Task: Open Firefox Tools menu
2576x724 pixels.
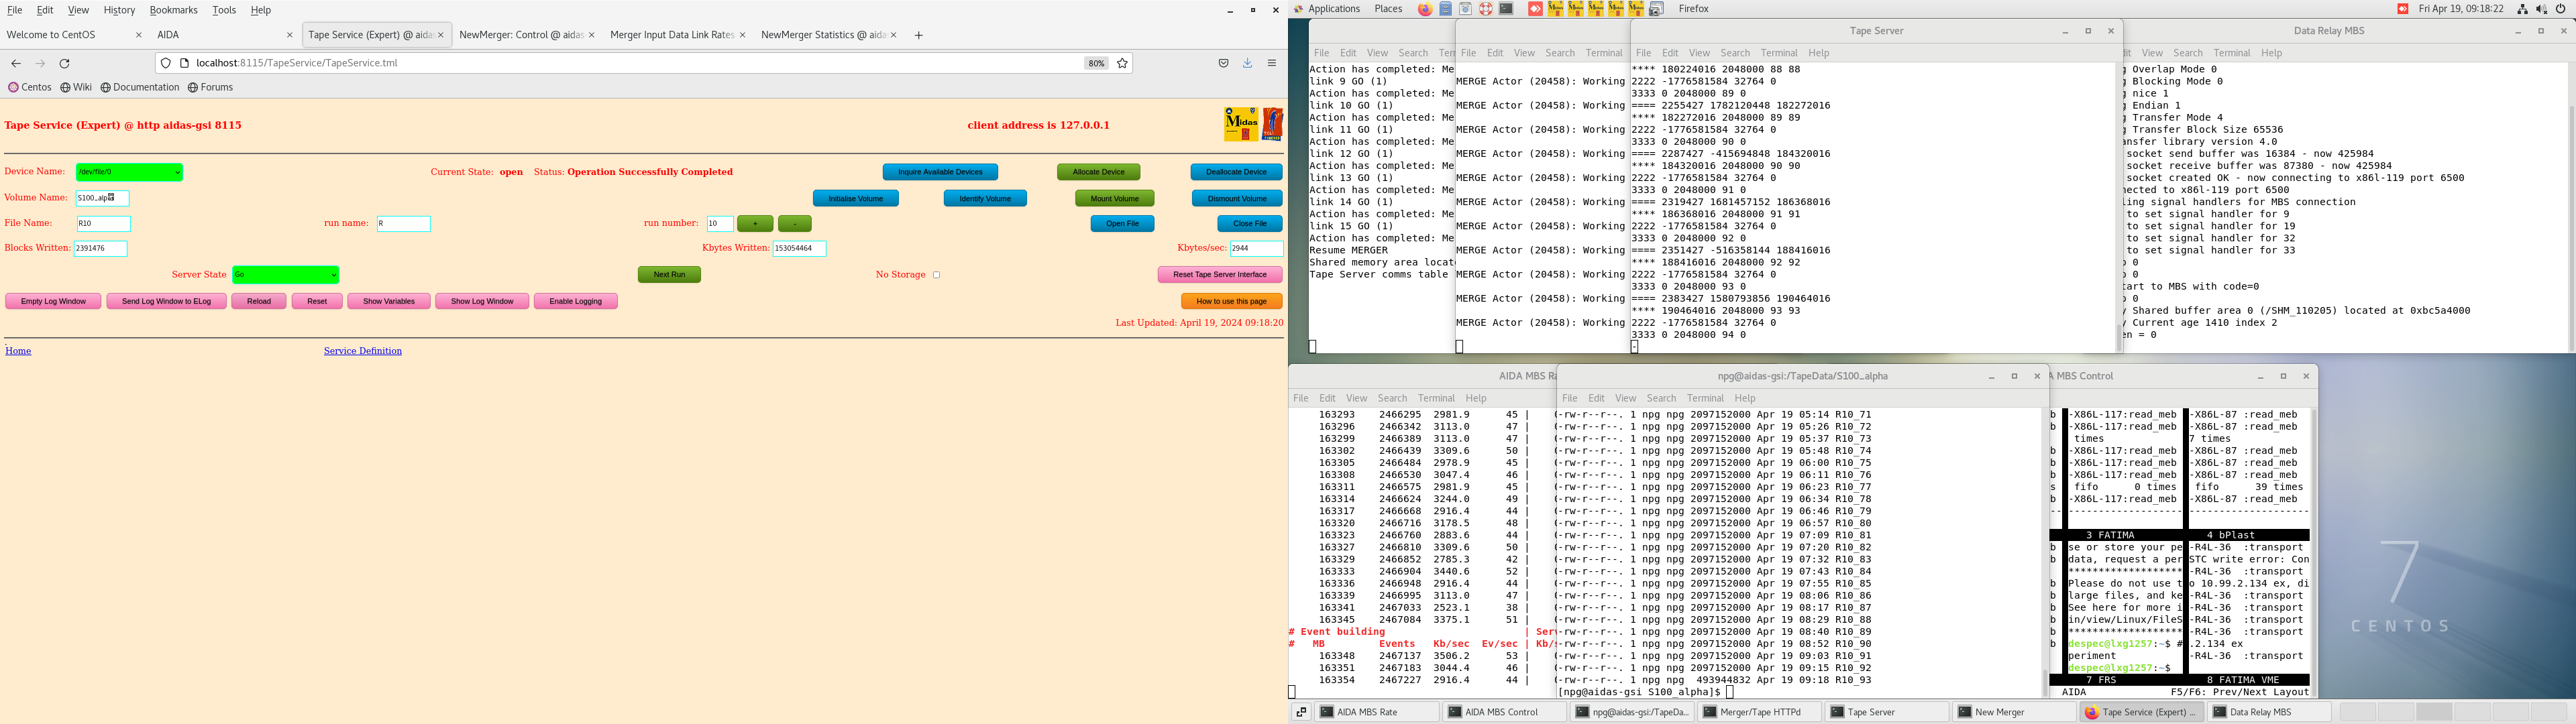Action: click(224, 10)
